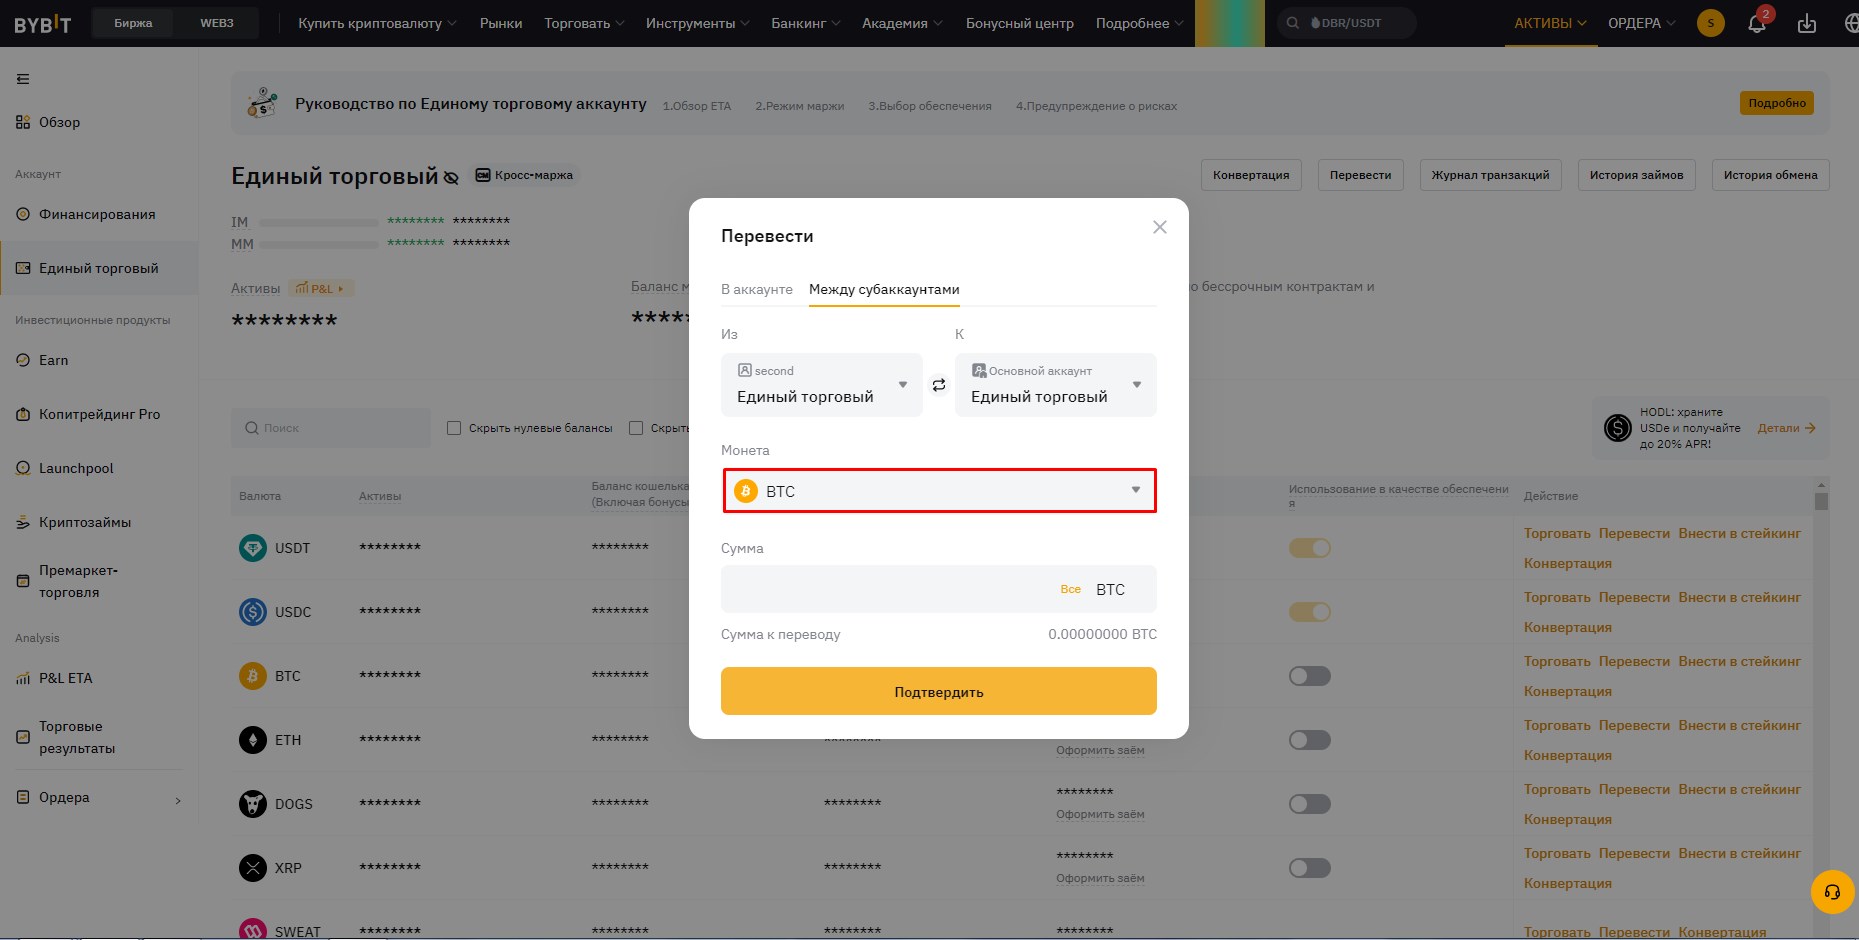1859x940 pixels.
Task: Swap From and To accounts icon
Action: point(939,385)
